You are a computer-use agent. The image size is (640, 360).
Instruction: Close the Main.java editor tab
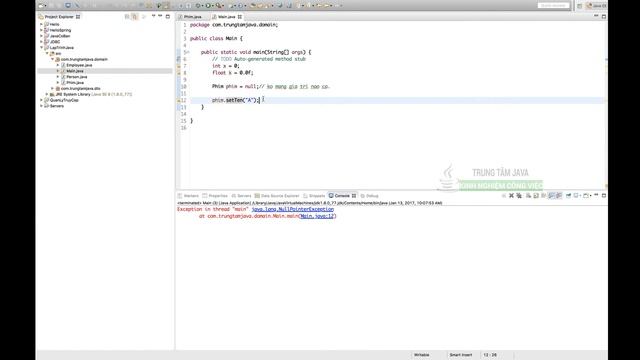240,17
